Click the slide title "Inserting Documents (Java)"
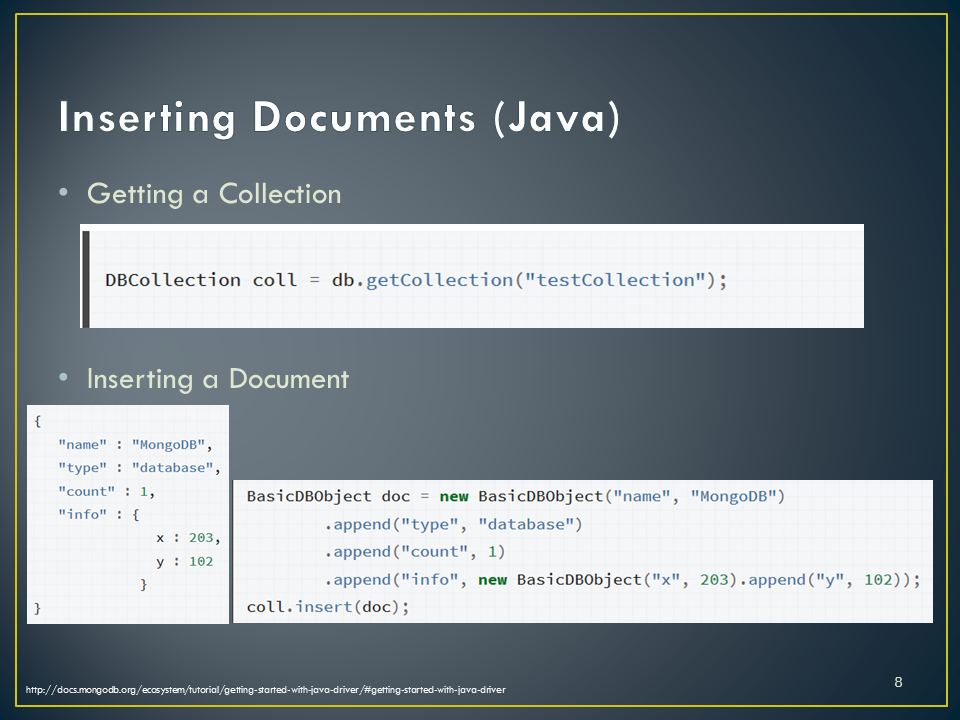The height and width of the screenshot is (720, 960). (x=339, y=118)
